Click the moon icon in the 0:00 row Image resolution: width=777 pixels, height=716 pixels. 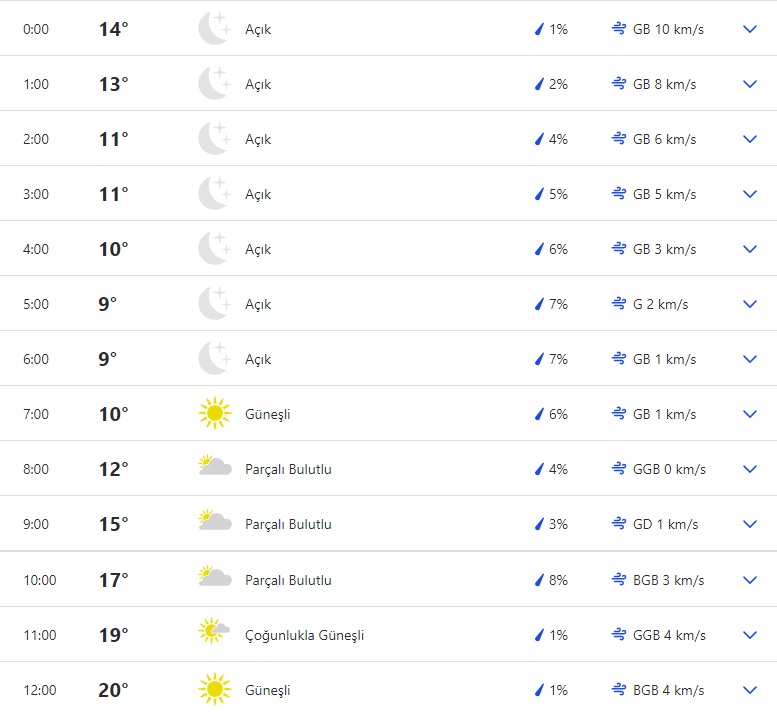(x=214, y=29)
